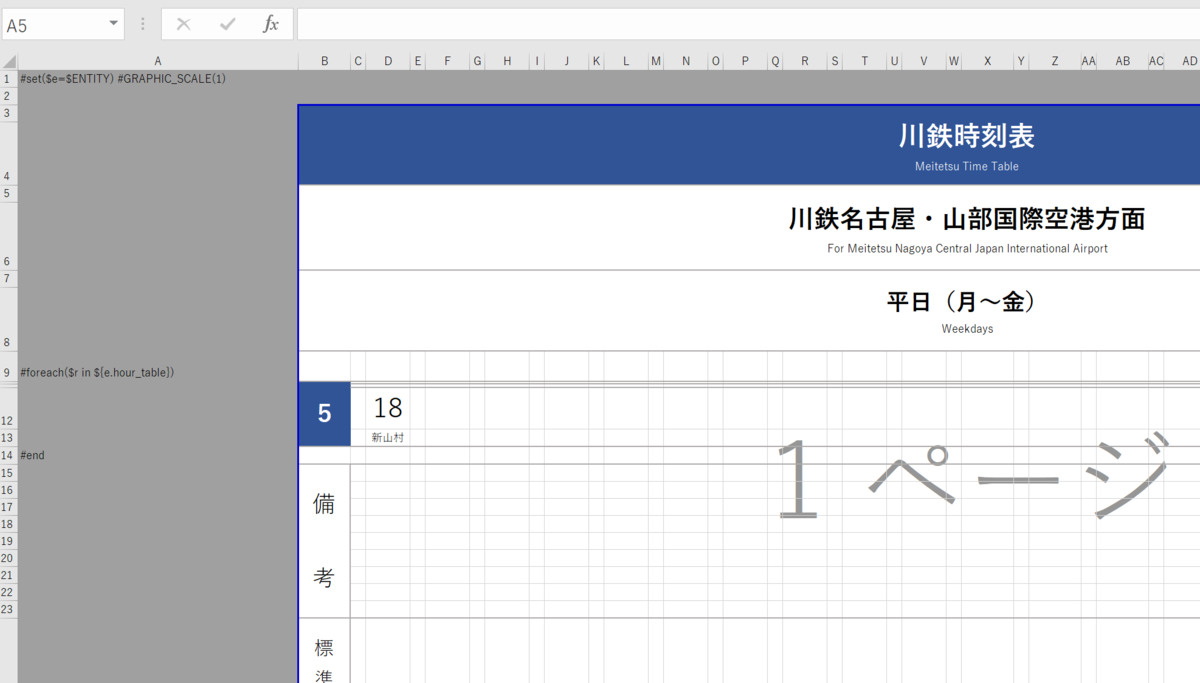1200x683 pixels.
Task: Click the Weekdays label
Action: click(x=967, y=328)
